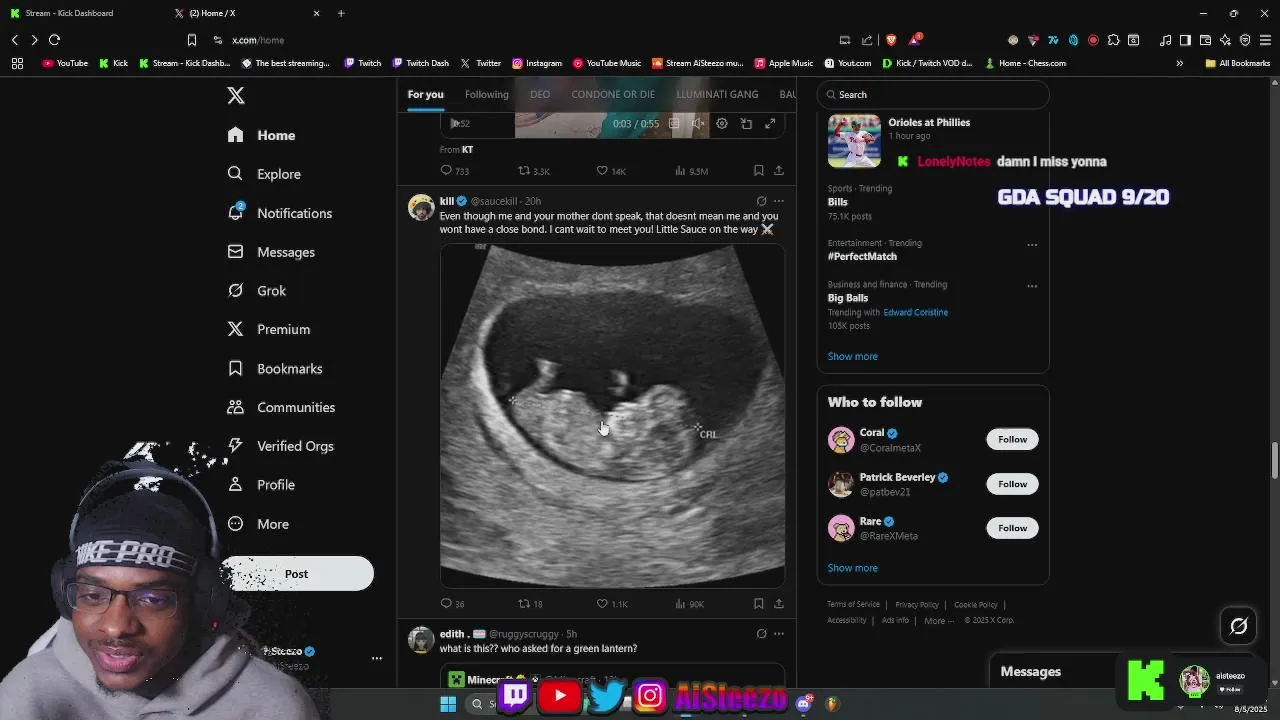Toggle video fullscreen icon
1280x720 pixels.
coord(770,124)
